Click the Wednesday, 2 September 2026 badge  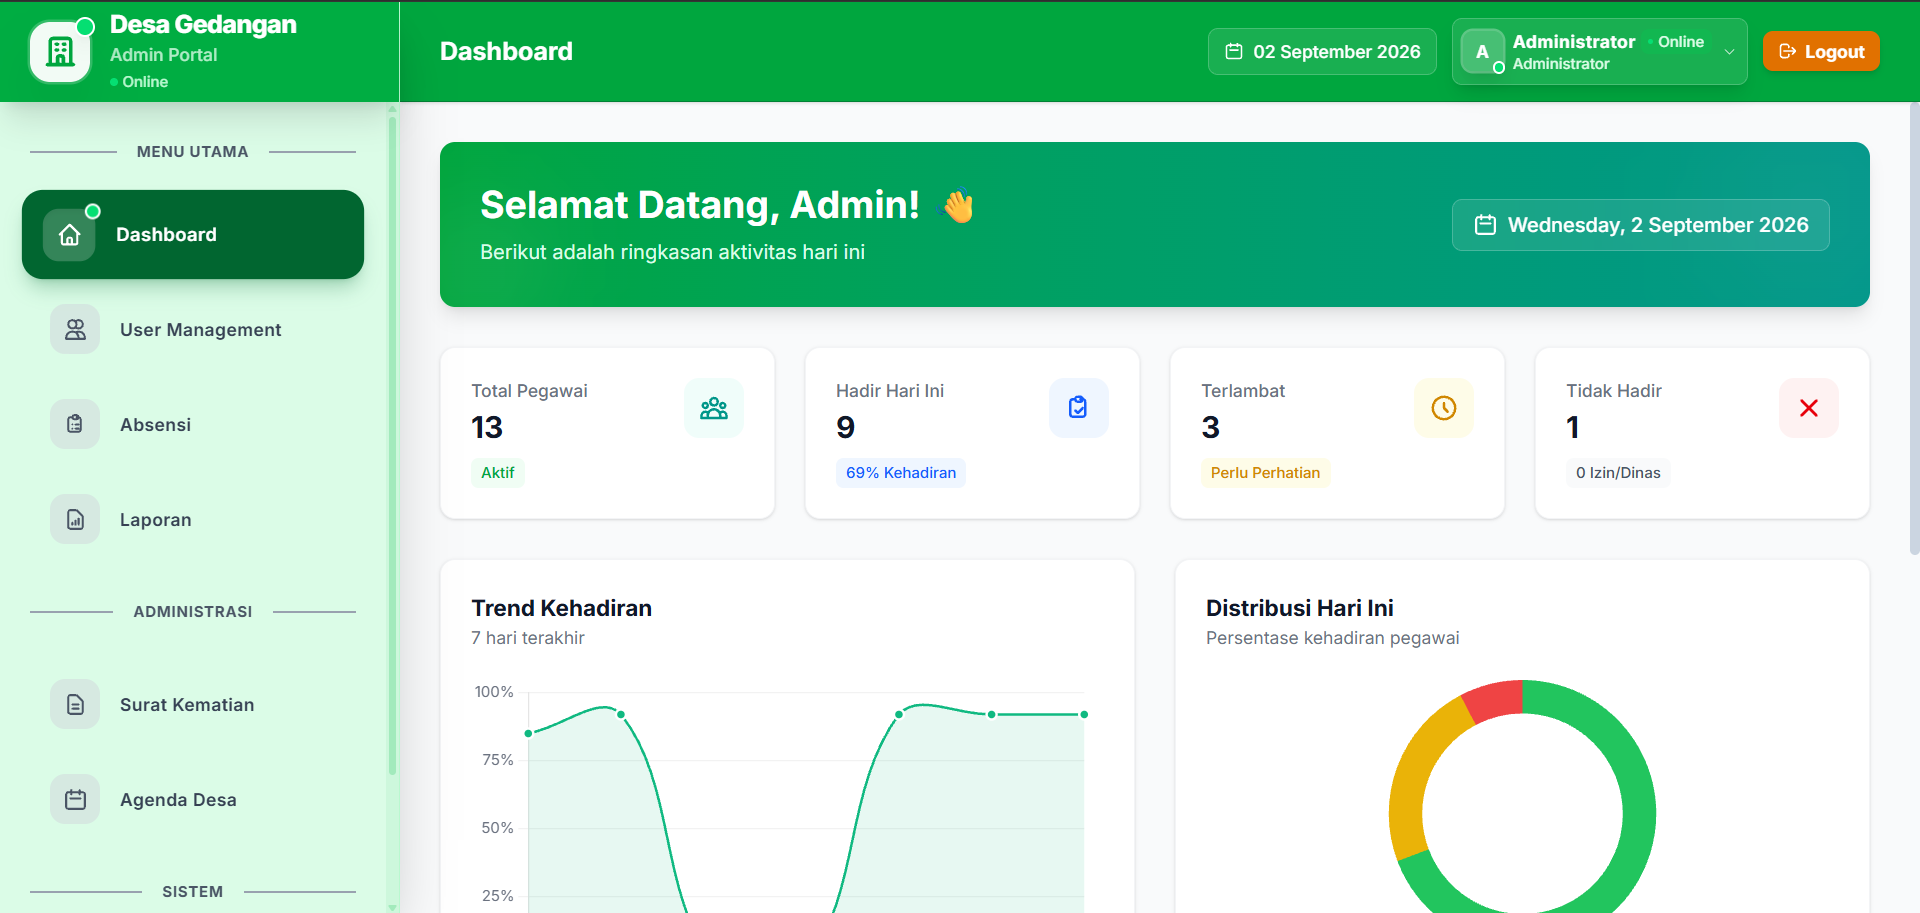1641,225
